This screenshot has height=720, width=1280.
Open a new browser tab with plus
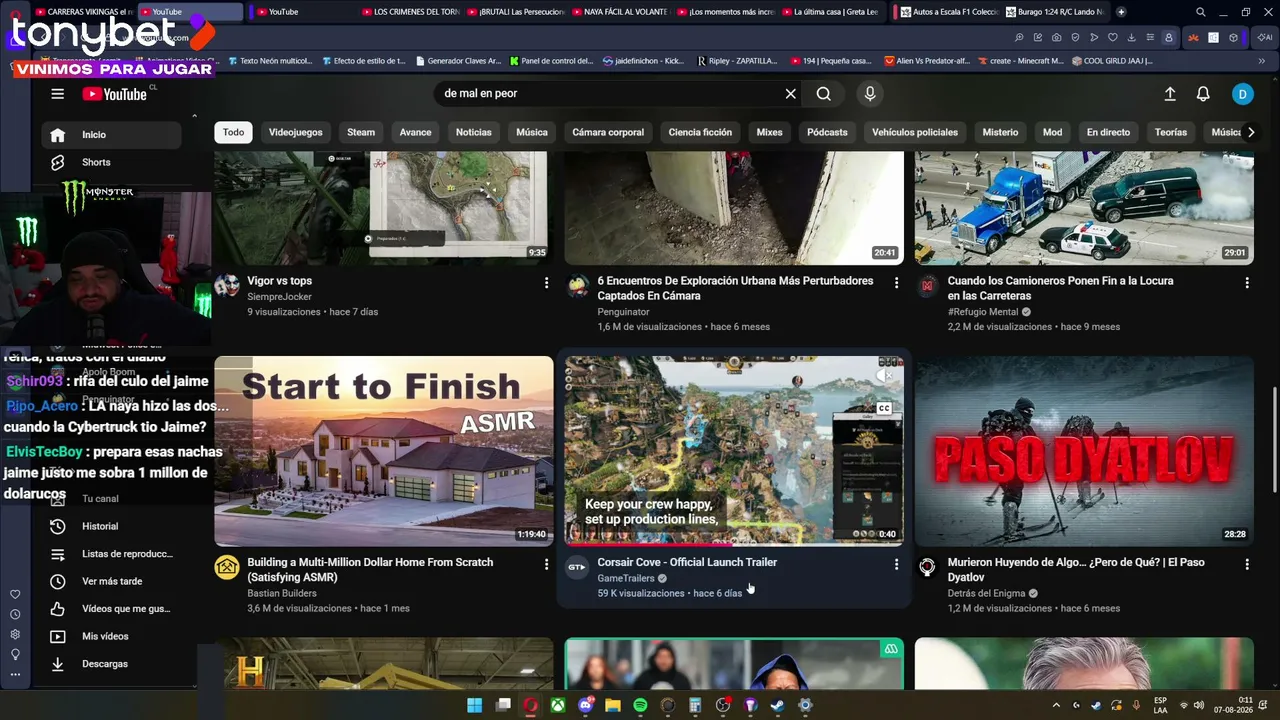pos(1121,12)
